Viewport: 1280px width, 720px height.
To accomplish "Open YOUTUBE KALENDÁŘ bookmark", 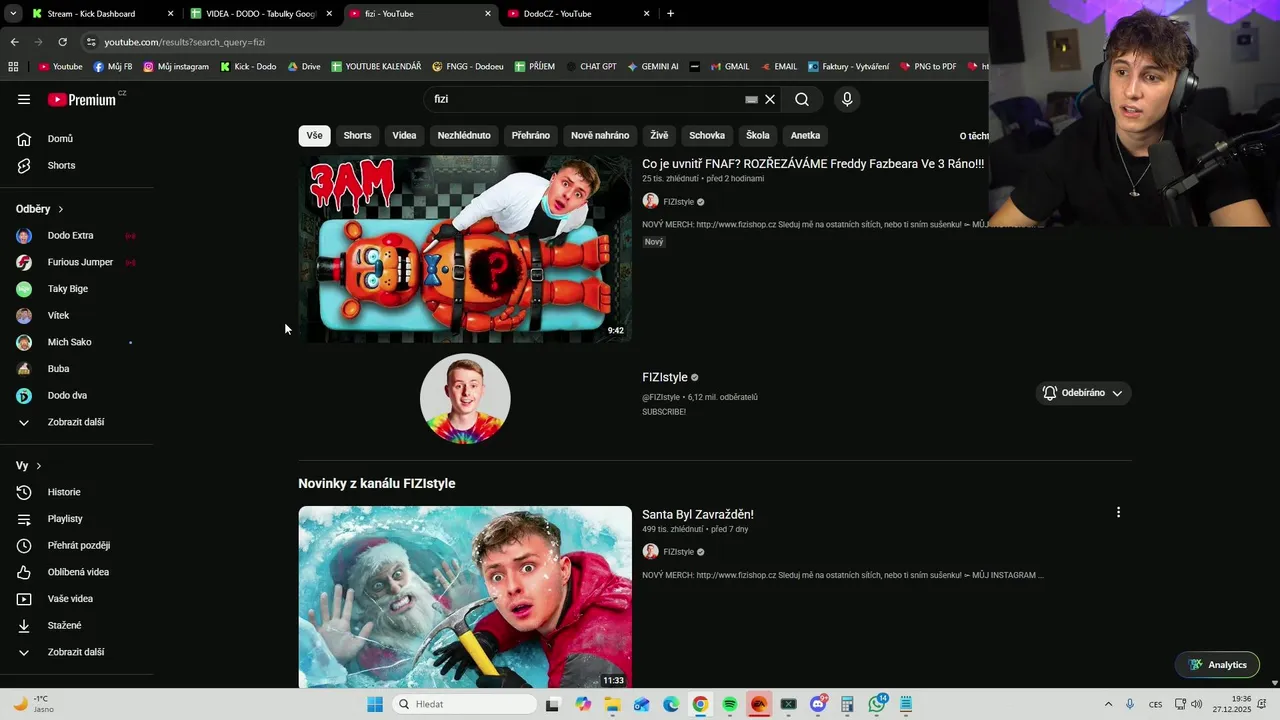I will (x=376, y=67).
